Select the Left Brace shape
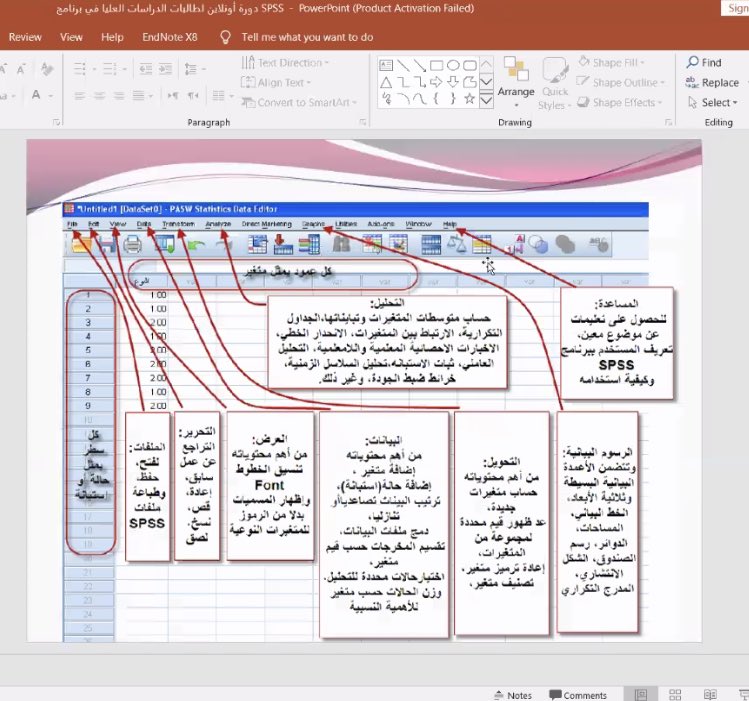Screen dimensions: 749x701 [x=437, y=99]
